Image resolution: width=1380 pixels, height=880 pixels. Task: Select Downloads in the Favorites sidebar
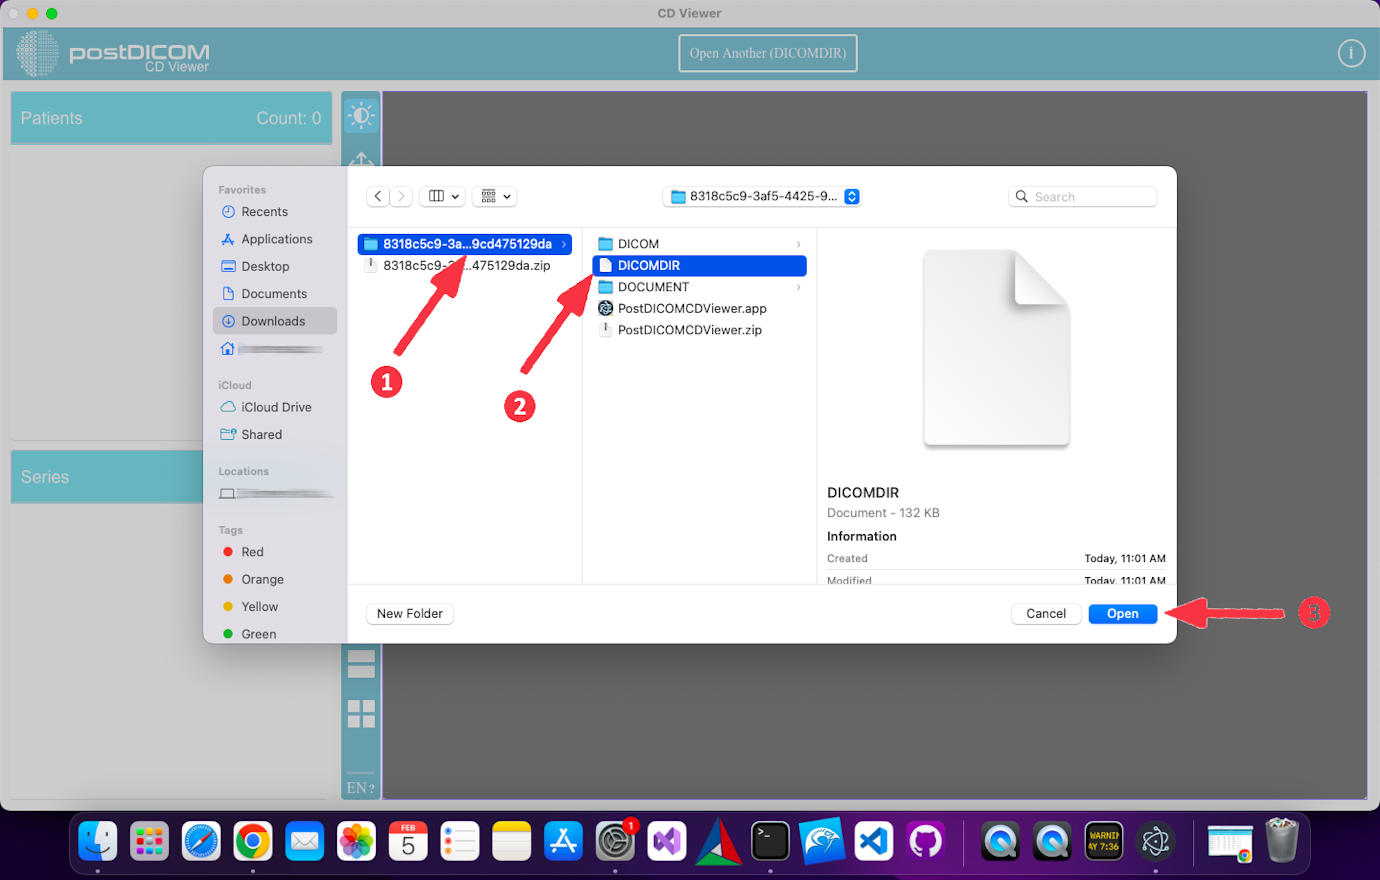274,320
